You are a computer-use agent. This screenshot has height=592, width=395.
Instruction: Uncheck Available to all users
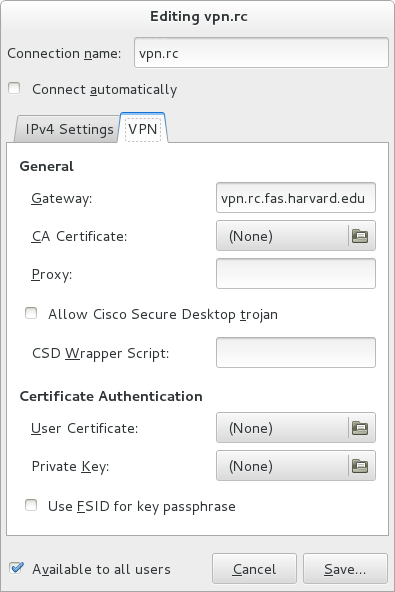point(16,567)
